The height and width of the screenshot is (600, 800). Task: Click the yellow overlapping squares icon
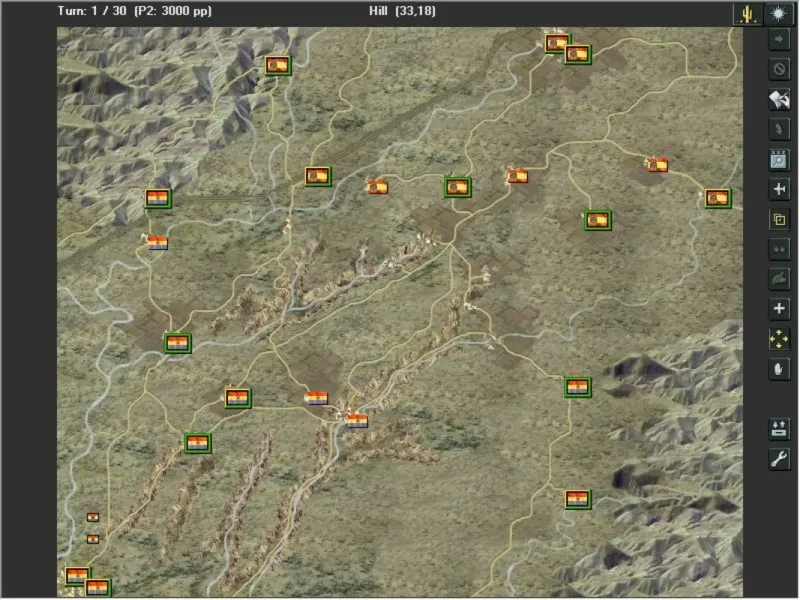(x=779, y=219)
